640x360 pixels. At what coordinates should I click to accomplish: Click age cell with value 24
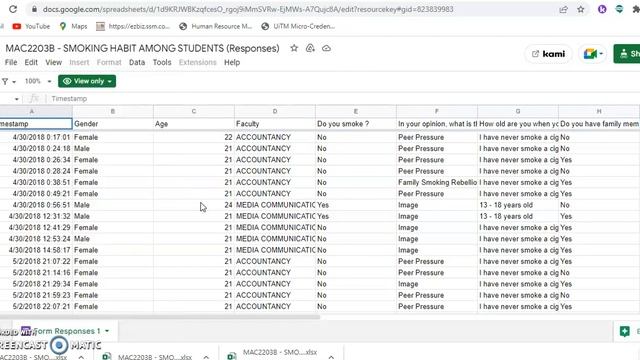click(194, 205)
